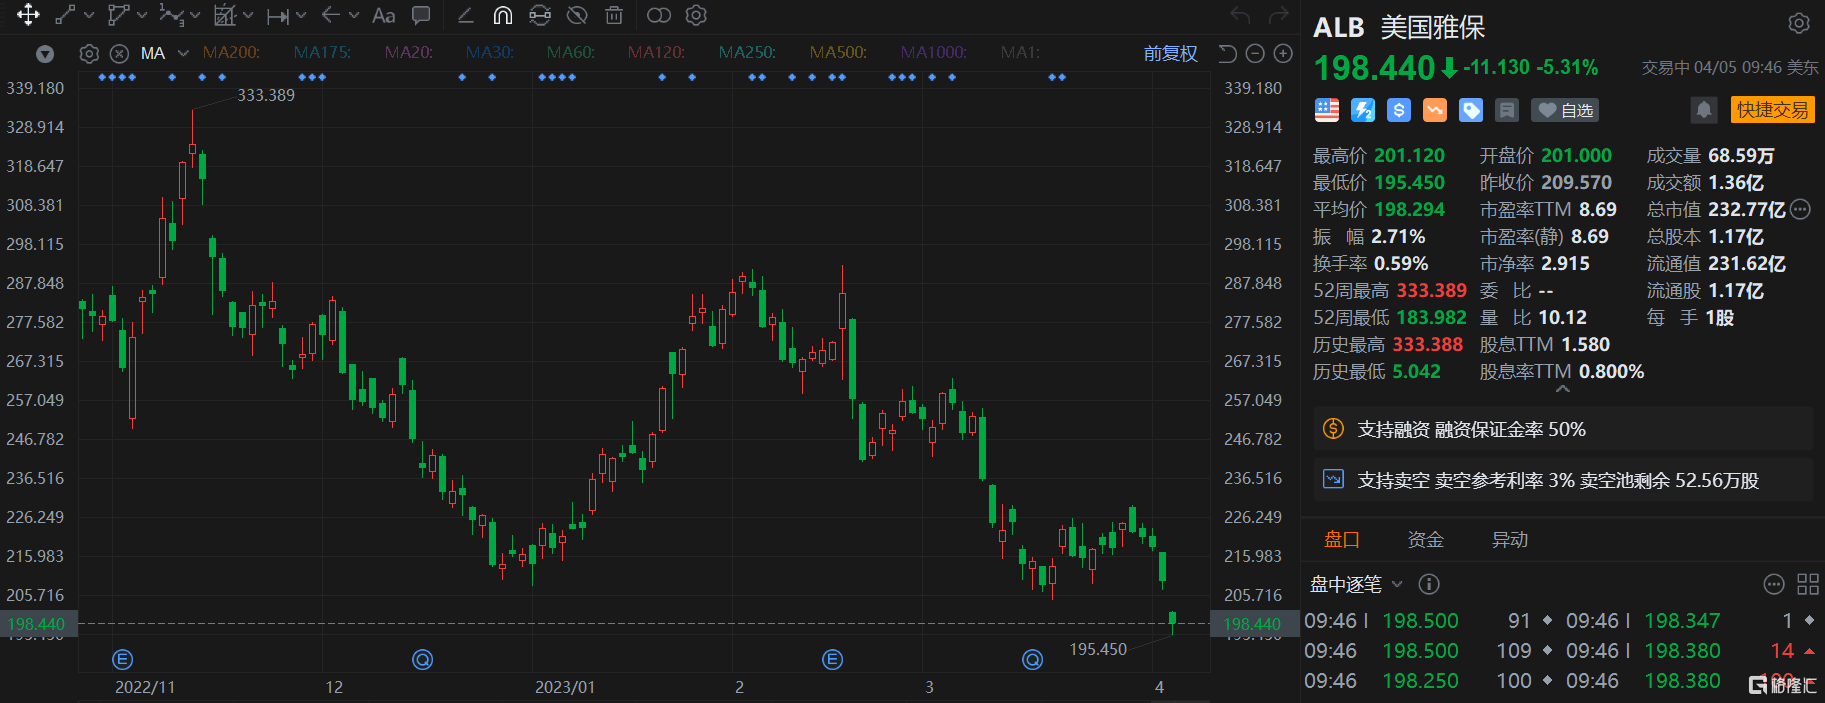Screen dimensions: 1825x703
Task: Click the gray note bookmark icon
Action: (1507, 110)
